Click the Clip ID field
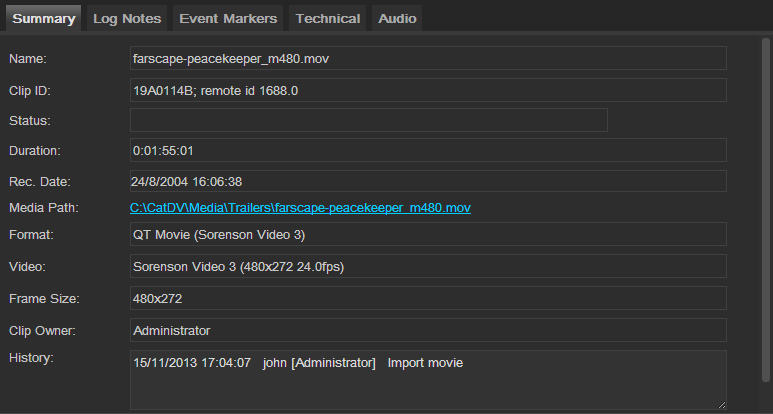The width and height of the screenshot is (773, 414). (x=428, y=90)
